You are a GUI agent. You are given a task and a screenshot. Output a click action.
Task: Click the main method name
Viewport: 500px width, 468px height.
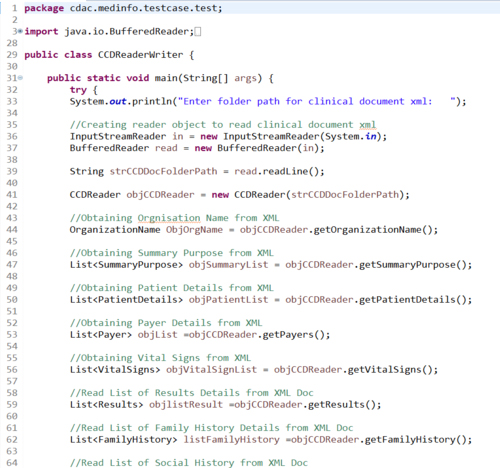pyautogui.click(x=167, y=78)
